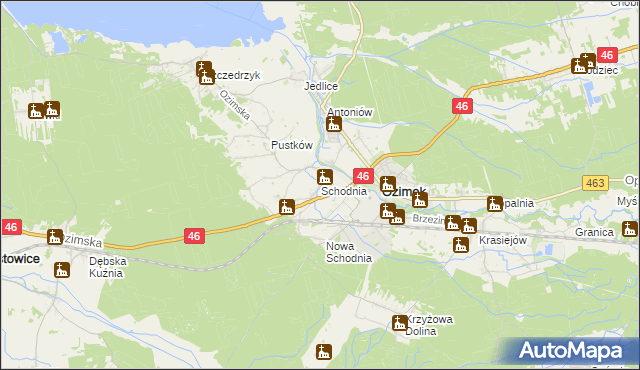
Task: Click the Pustków place label
Action: 292,145
